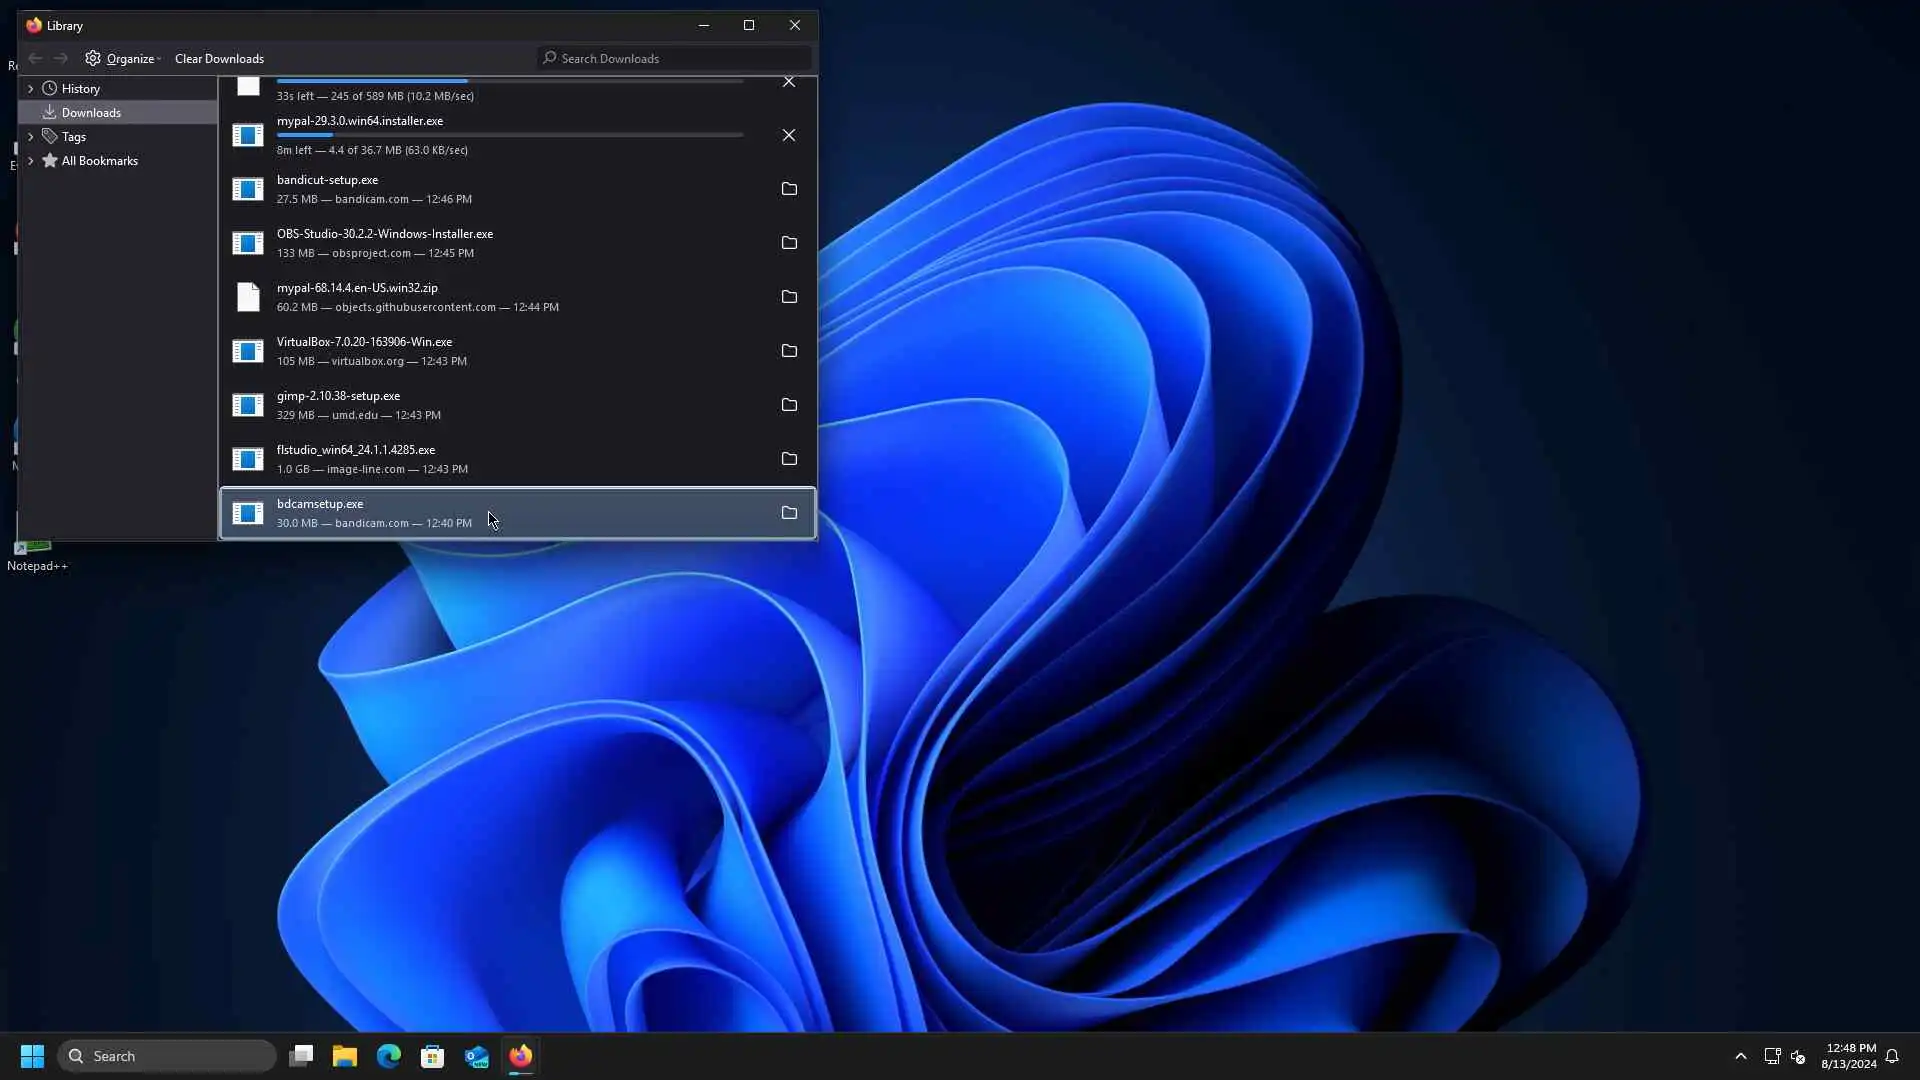1920x1080 pixels.
Task: Reveal VirtualBox installer in its folder
Action: tap(788, 351)
